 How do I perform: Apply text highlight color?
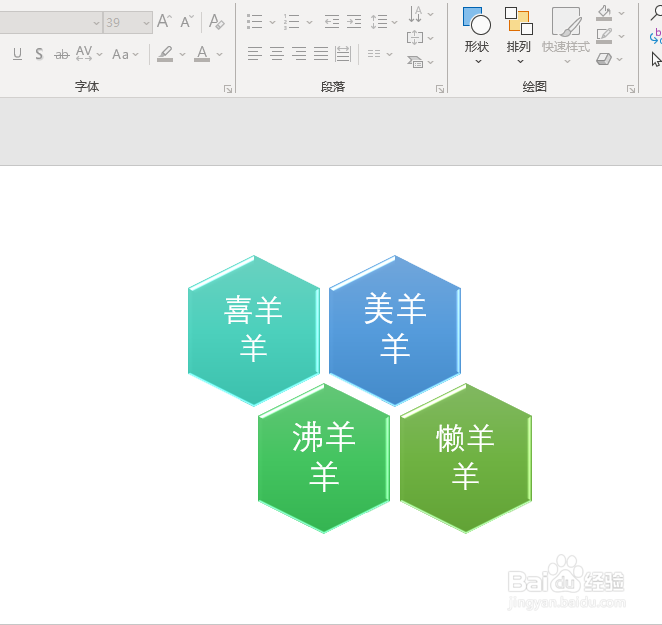point(165,54)
